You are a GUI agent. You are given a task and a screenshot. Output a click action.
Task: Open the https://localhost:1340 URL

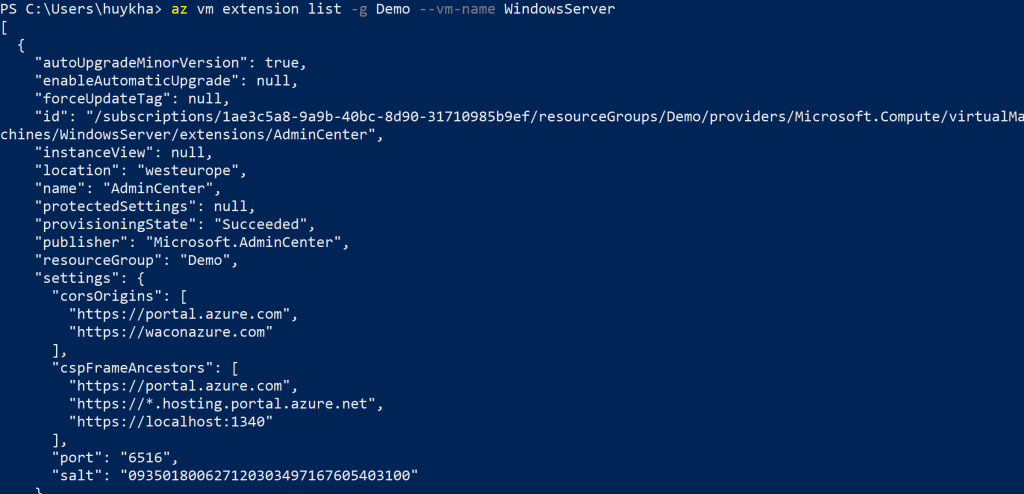[x=171, y=422]
